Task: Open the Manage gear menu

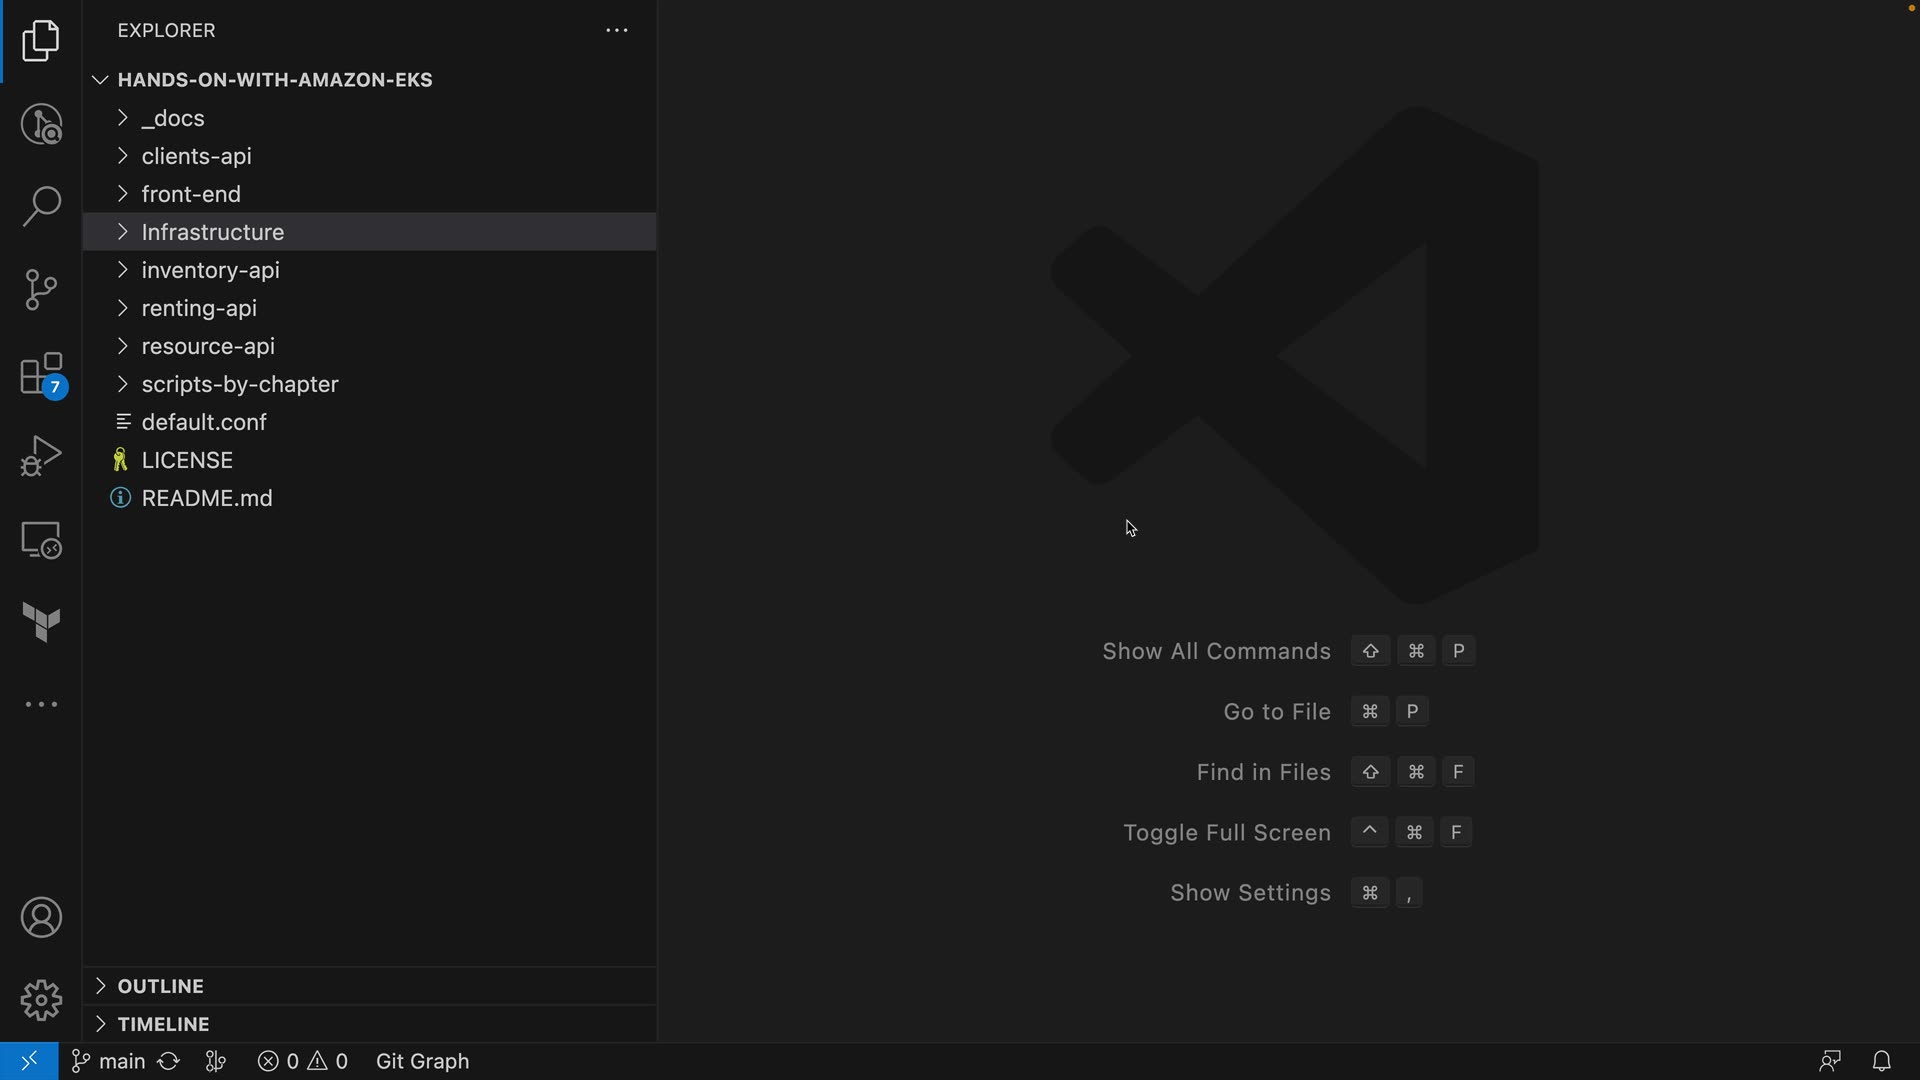Action: click(x=41, y=1000)
